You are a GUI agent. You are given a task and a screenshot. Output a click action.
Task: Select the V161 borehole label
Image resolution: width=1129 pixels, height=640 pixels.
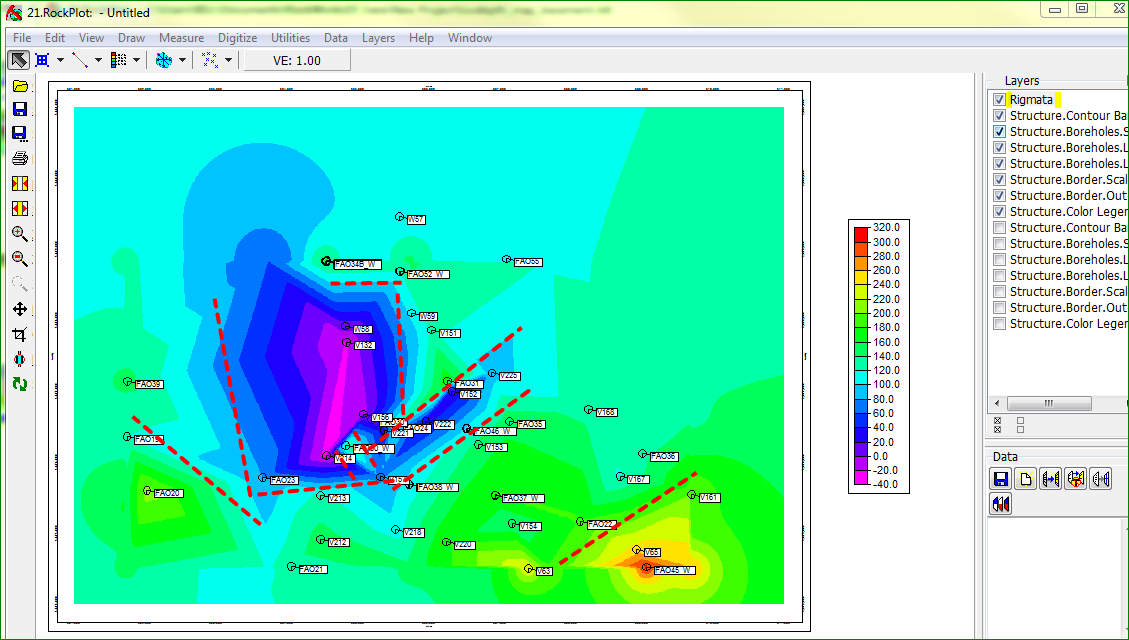(709, 497)
